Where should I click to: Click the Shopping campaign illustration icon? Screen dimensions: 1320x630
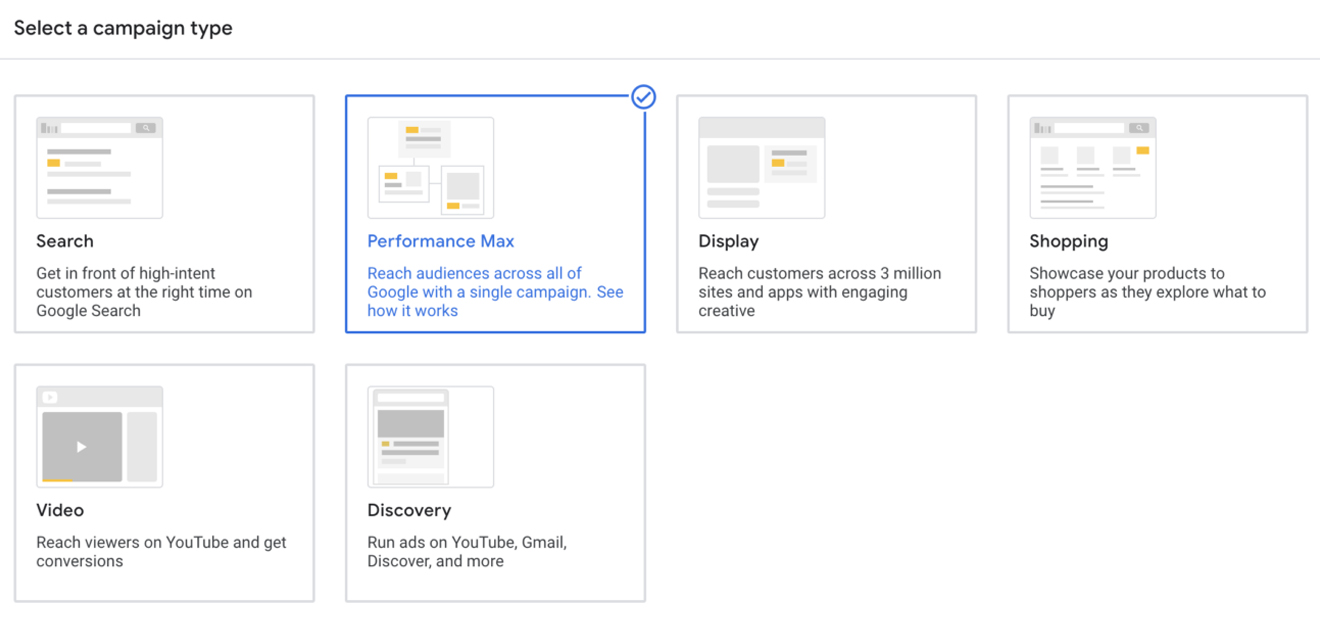1092,167
